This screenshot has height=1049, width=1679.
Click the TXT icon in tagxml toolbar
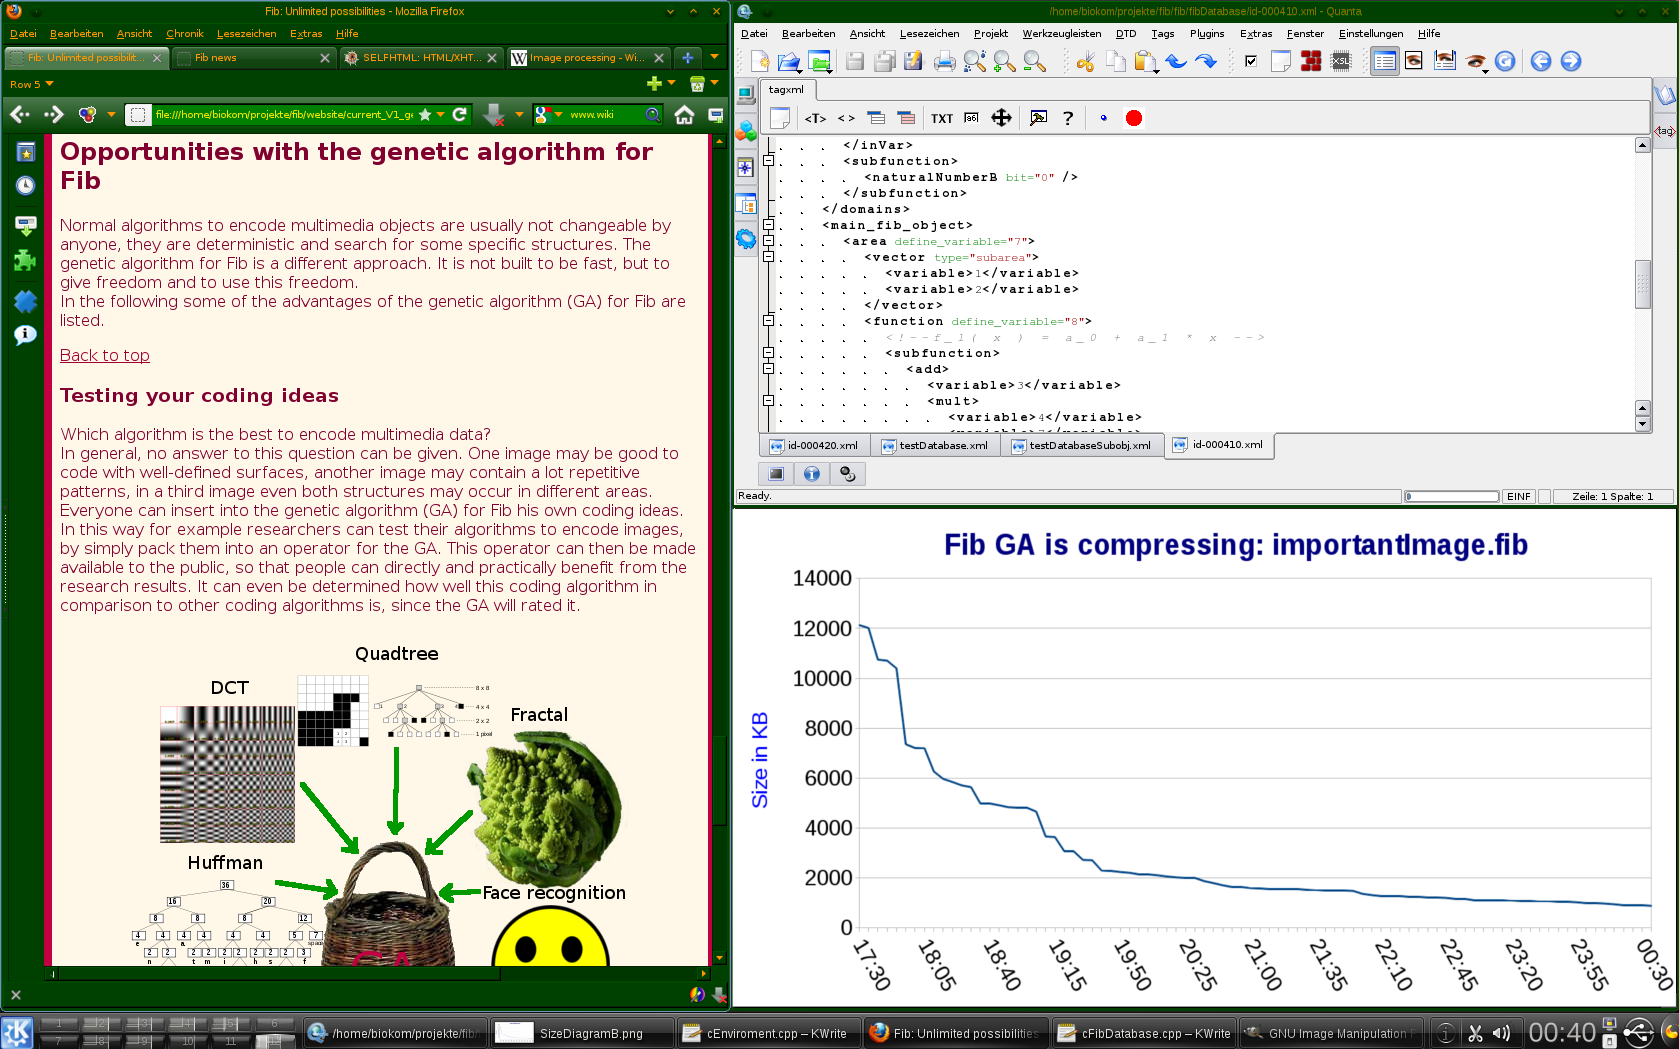(x=941, y=118)
